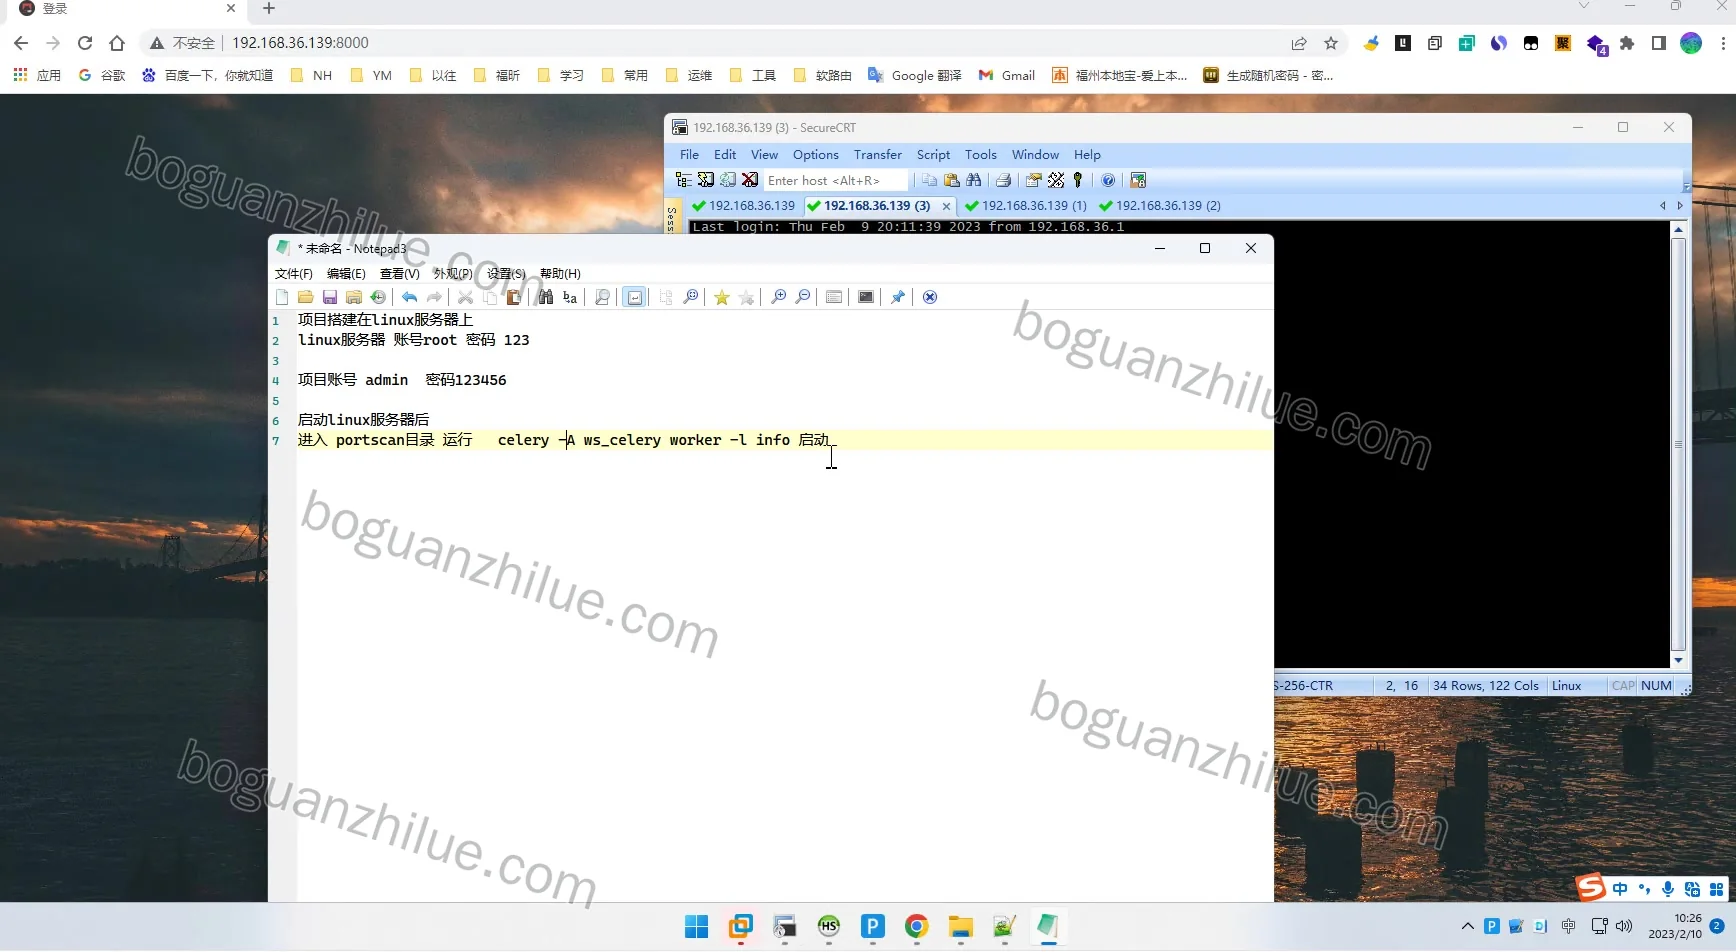Toggle always on top pin in Notepad3

pyautogui.click(x=898, y=297)
